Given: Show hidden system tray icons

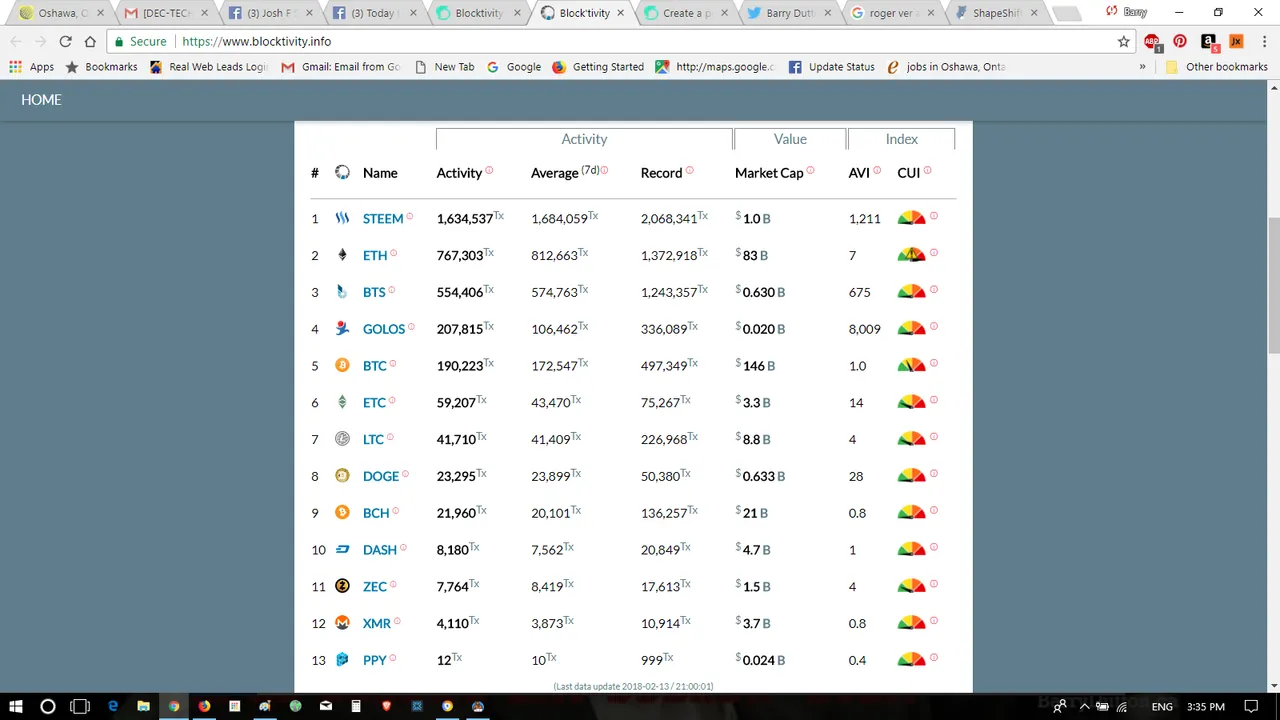Looking at the screenshot, I should (1085, 706).
